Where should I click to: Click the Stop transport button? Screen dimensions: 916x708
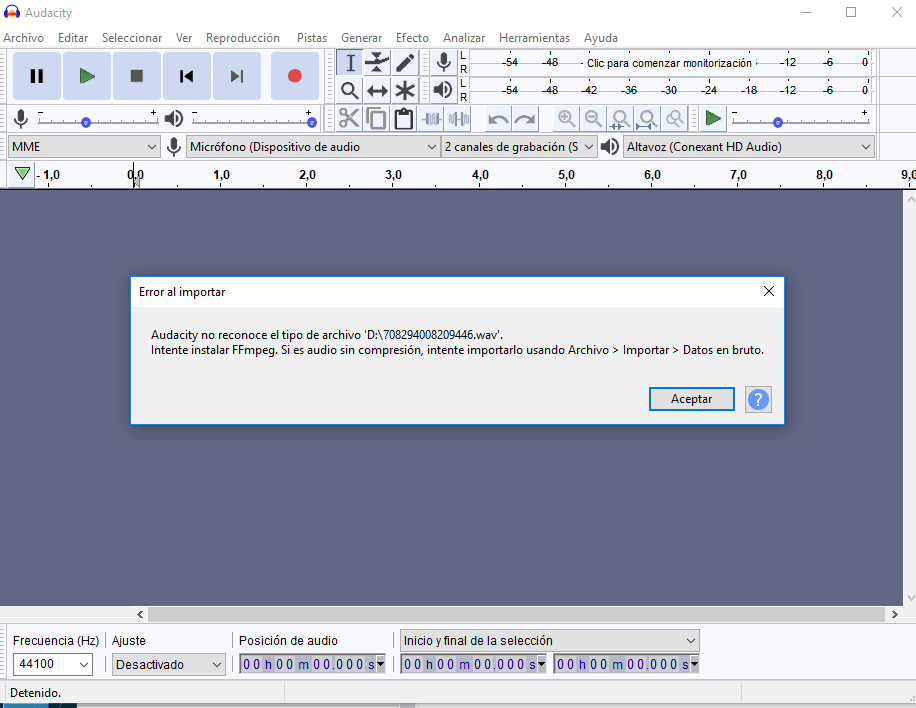(x=137, y=76)
